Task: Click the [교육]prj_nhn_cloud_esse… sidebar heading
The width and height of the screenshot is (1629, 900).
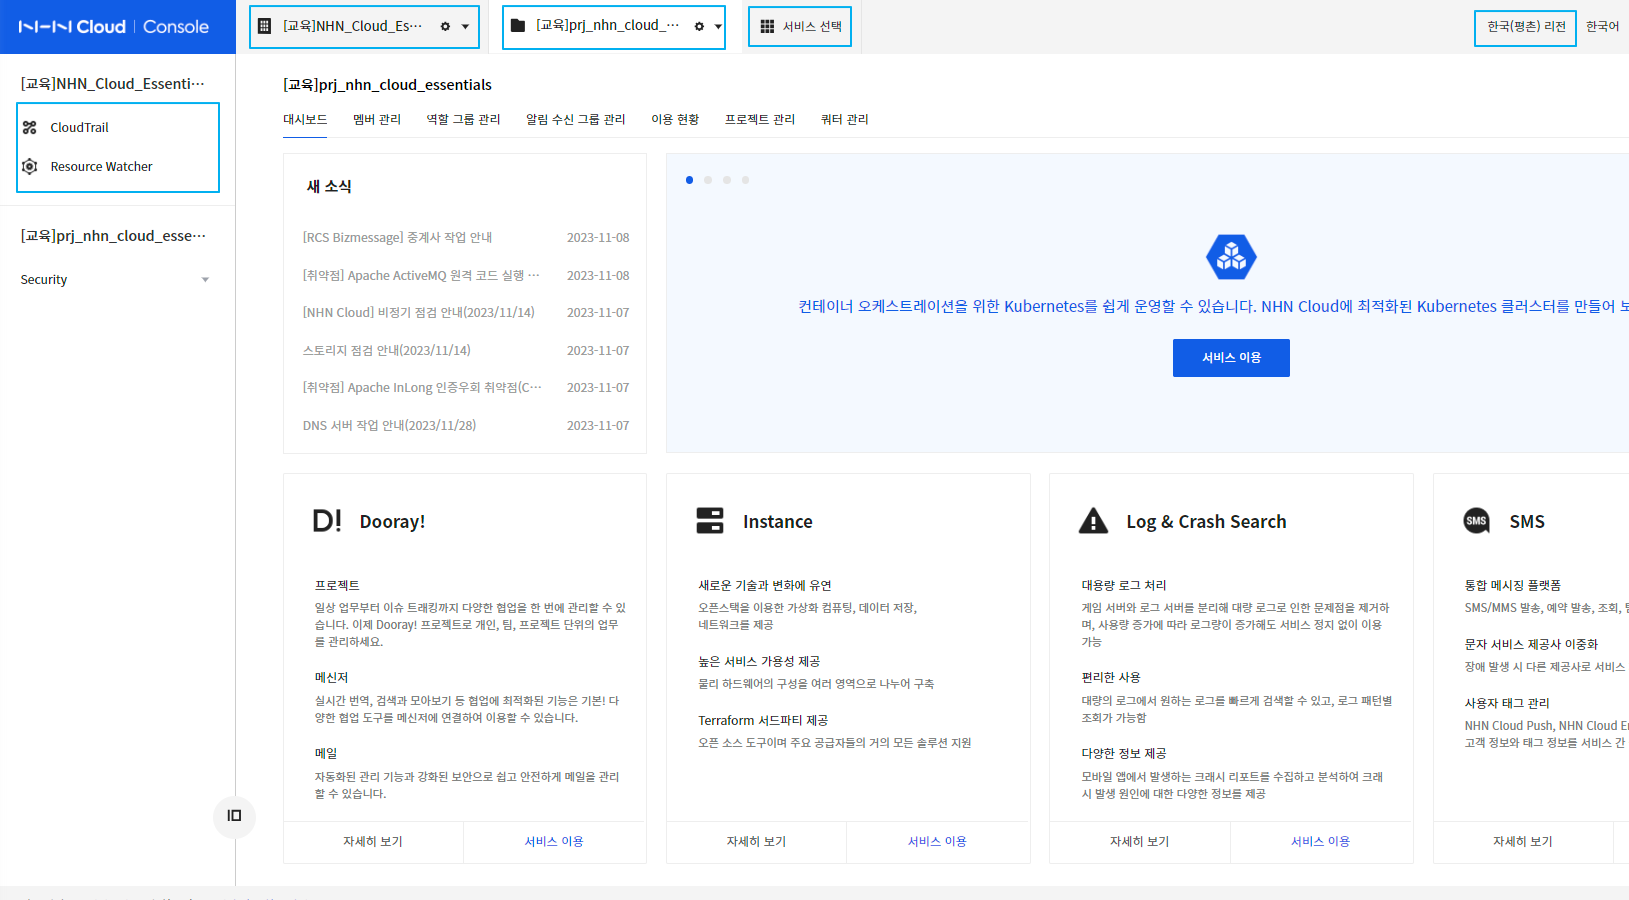Action: tap(113, 236)
